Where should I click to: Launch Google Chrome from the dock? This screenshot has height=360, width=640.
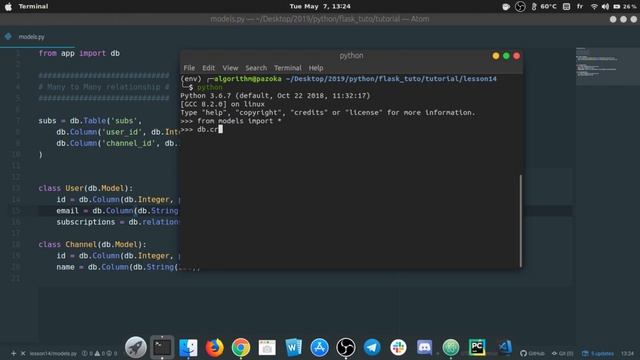click(x=241, y=348)
